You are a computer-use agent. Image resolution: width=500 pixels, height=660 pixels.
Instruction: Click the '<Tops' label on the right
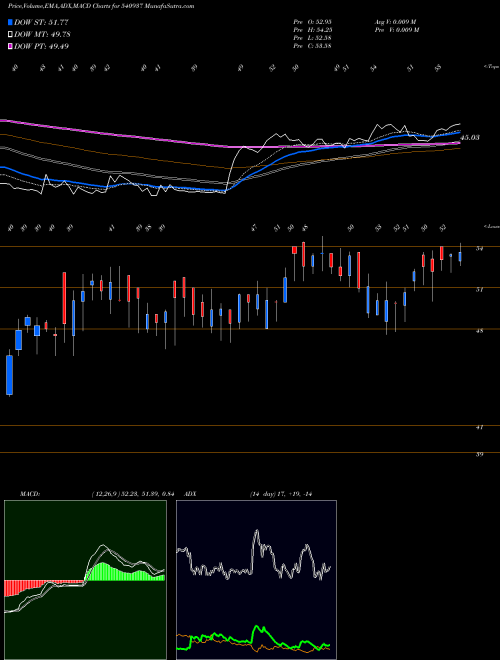pos(492,67)
